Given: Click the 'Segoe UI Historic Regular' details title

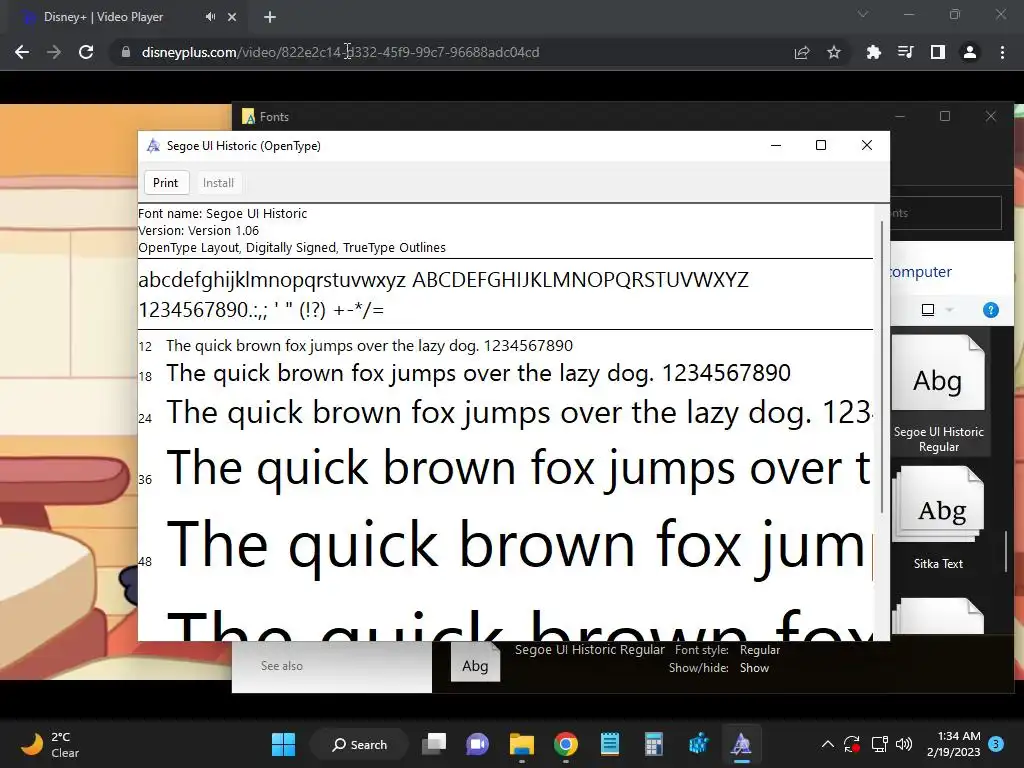Looking at the screenshot, I should point(590,650).
